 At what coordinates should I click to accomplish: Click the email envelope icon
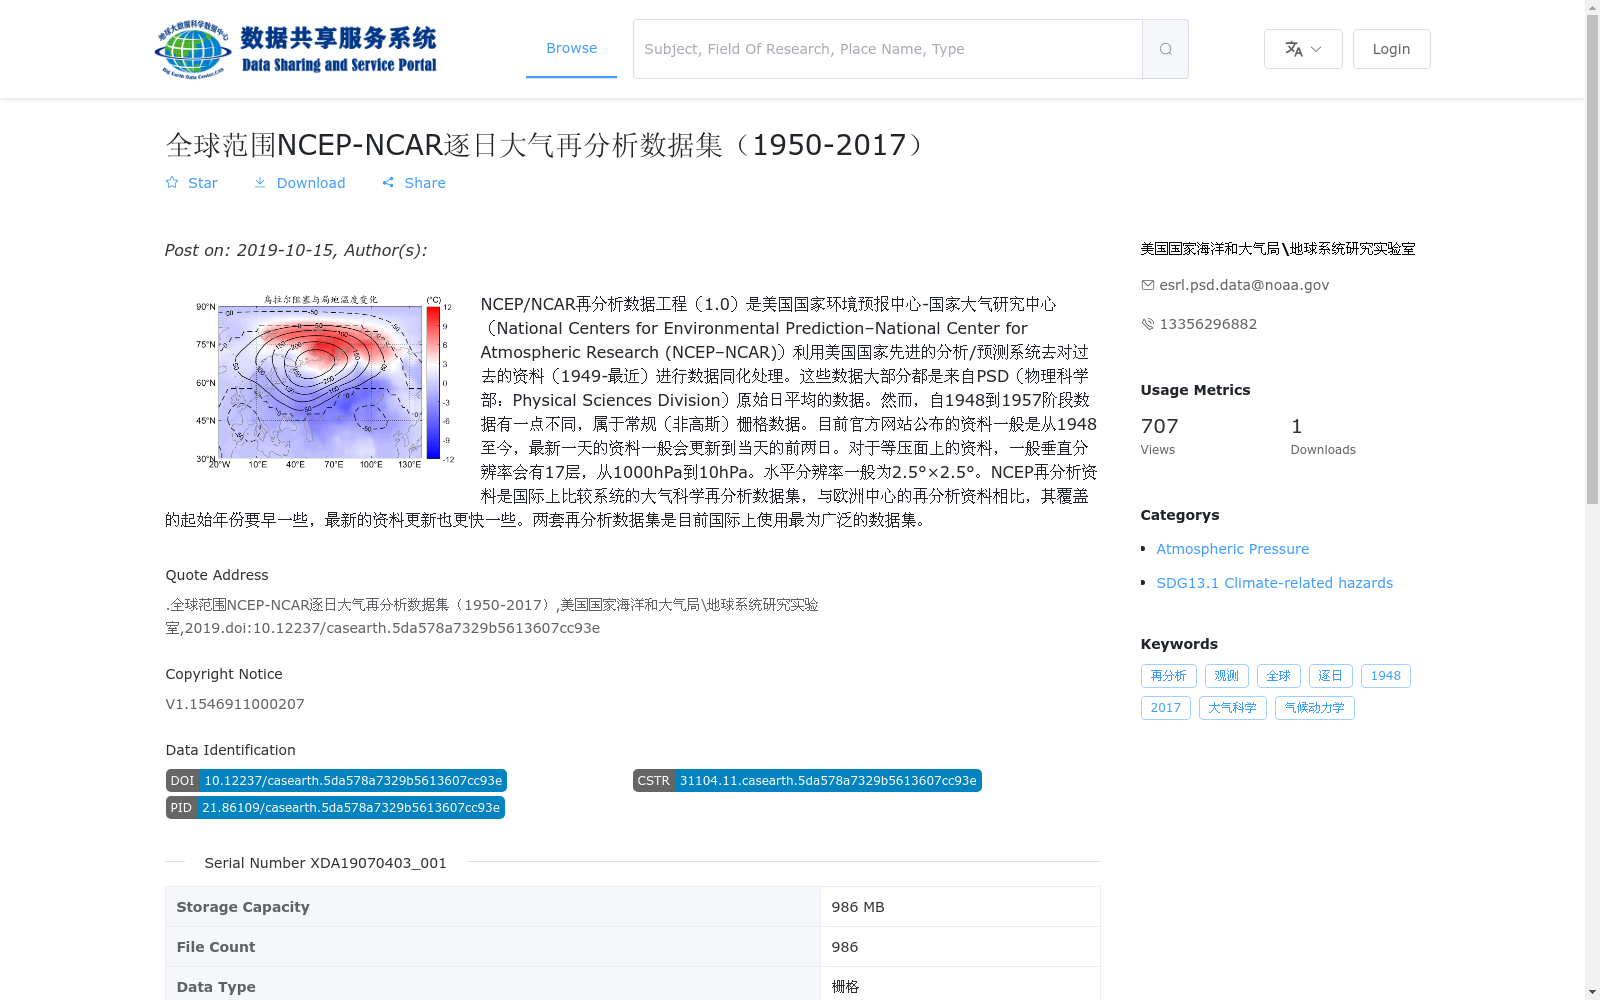click(x=1147, y=285)
